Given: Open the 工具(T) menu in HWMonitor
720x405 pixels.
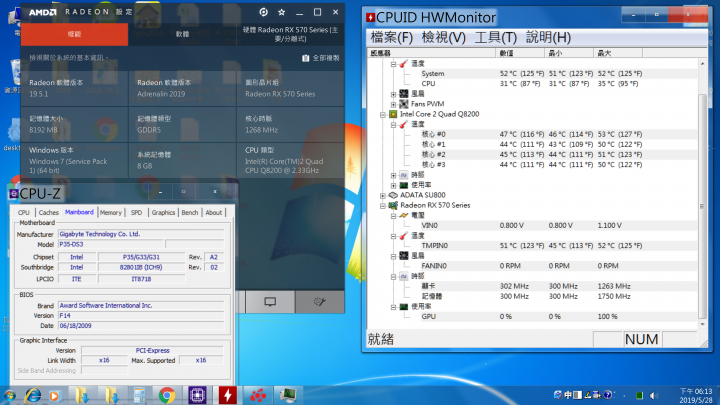Looking at the screenshot, I should [496, 37].
